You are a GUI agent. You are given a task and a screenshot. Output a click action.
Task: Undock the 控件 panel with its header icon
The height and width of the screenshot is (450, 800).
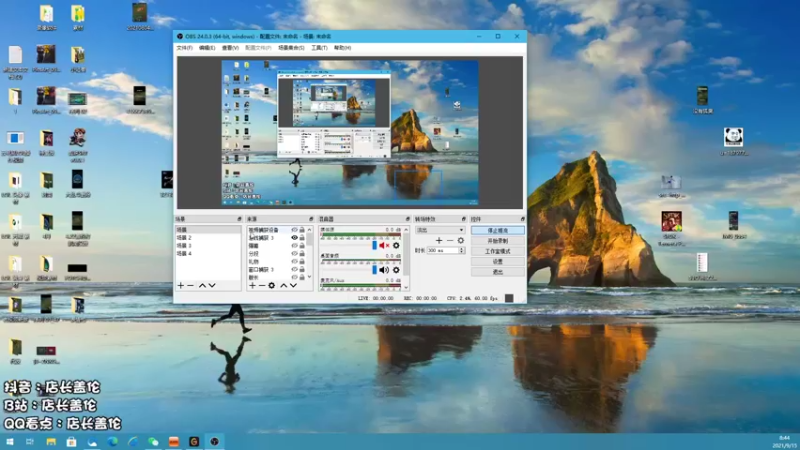pyautogui.click(x=522, y=219)
